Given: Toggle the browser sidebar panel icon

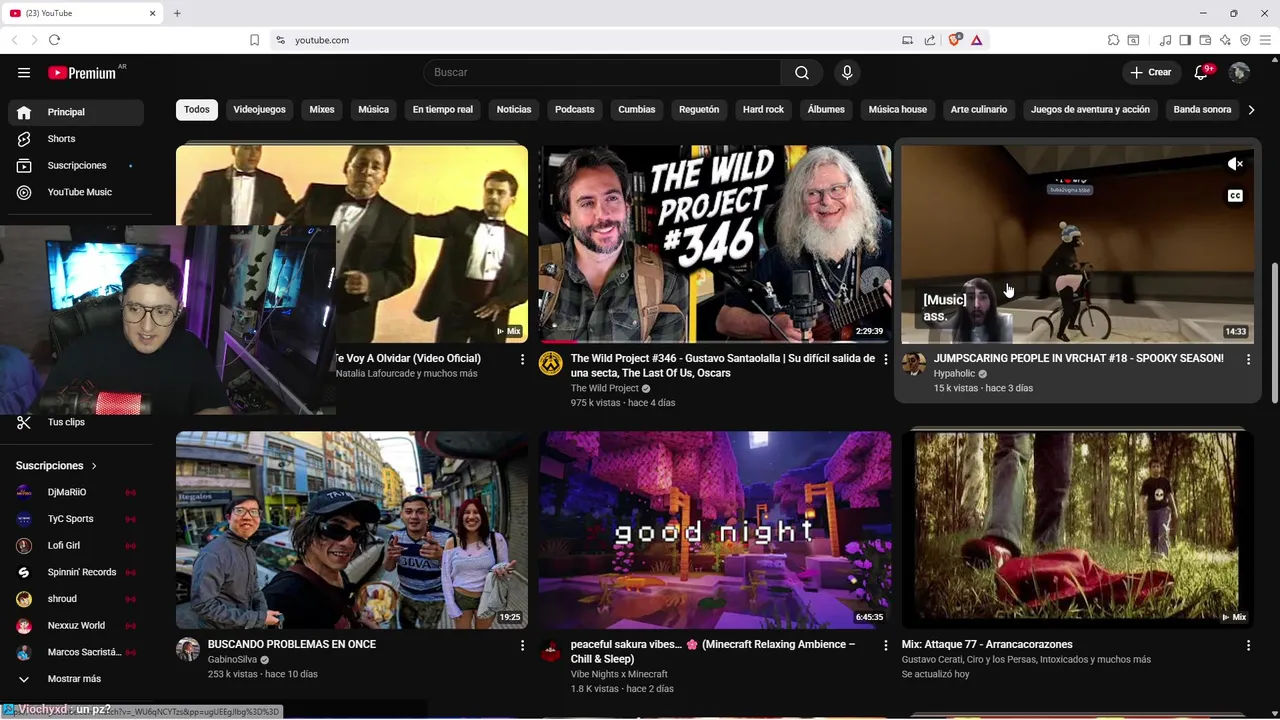Looking at the screenshot, I should click(x=1185, y=40).
